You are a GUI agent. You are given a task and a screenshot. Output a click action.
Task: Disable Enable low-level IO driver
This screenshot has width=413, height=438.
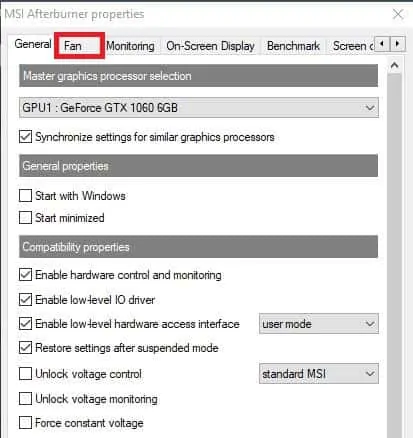coord(26,299)
